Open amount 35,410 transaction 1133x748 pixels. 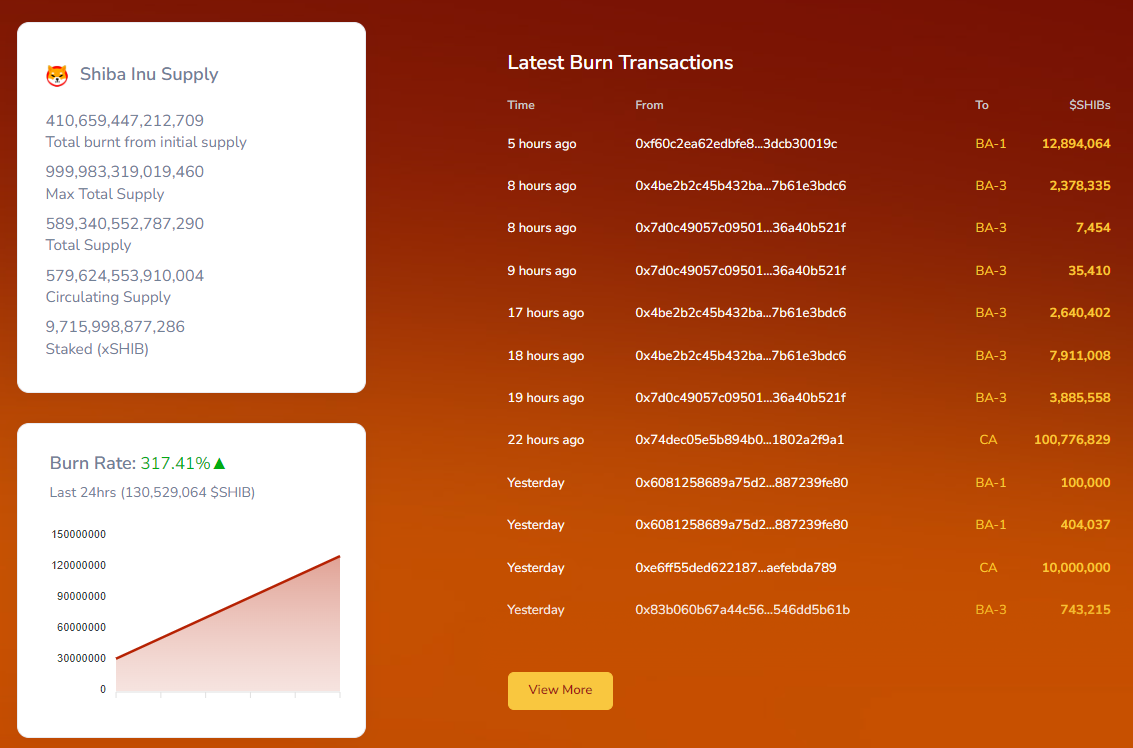point(1090,271)
